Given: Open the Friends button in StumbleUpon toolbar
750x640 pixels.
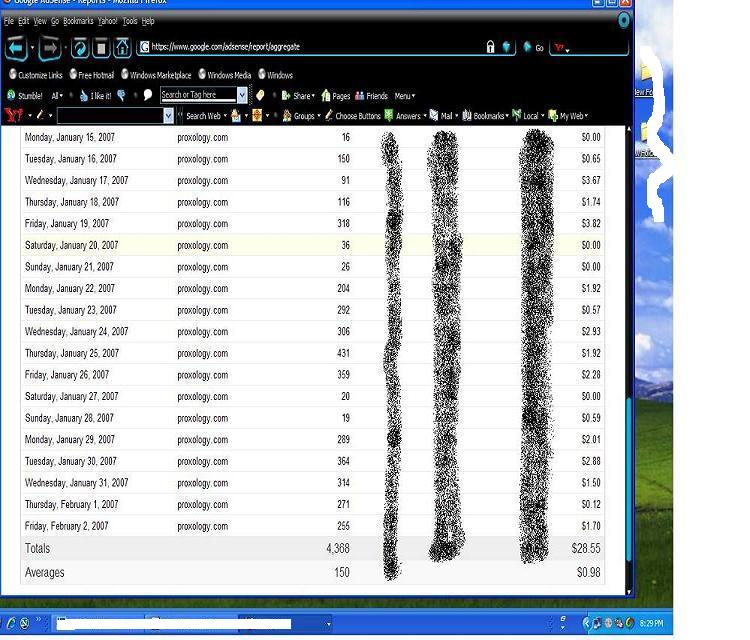Looking at the screenshot, I should (372, 96).
